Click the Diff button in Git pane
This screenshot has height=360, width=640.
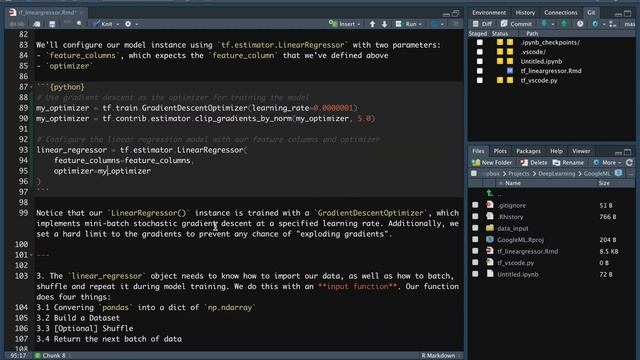[x=482, y=24]
